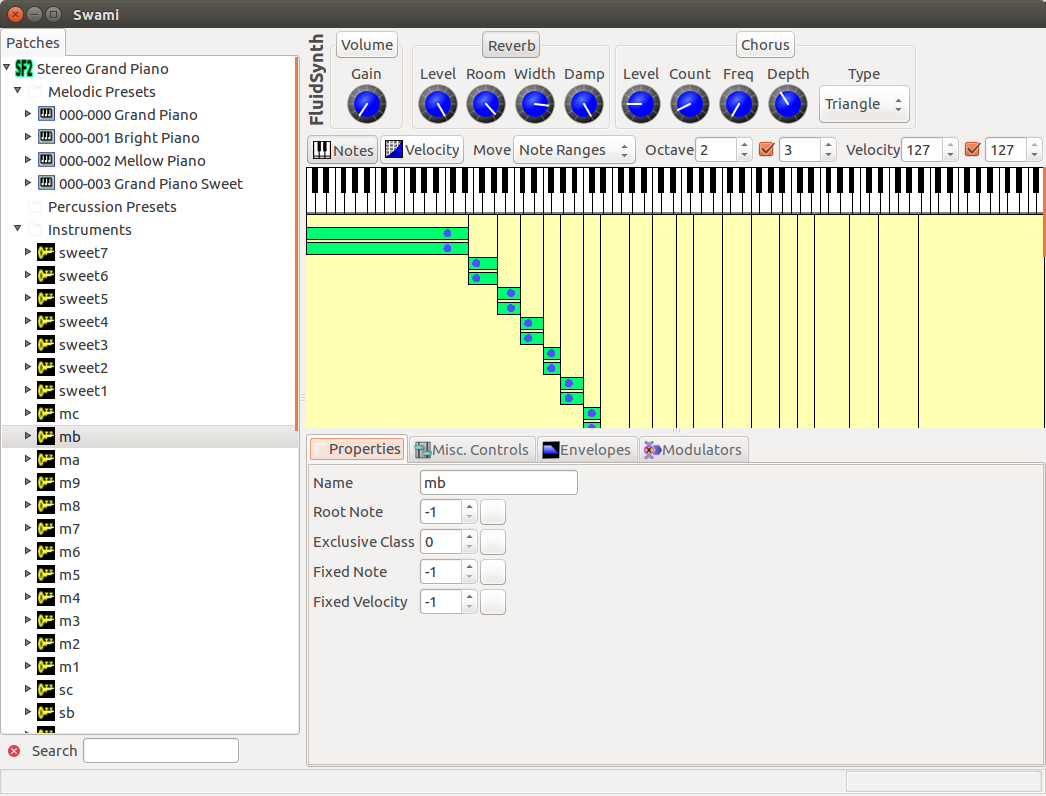Switch to the Misc. Controls tab
1046x796 pixels.
tap(471, 450)
